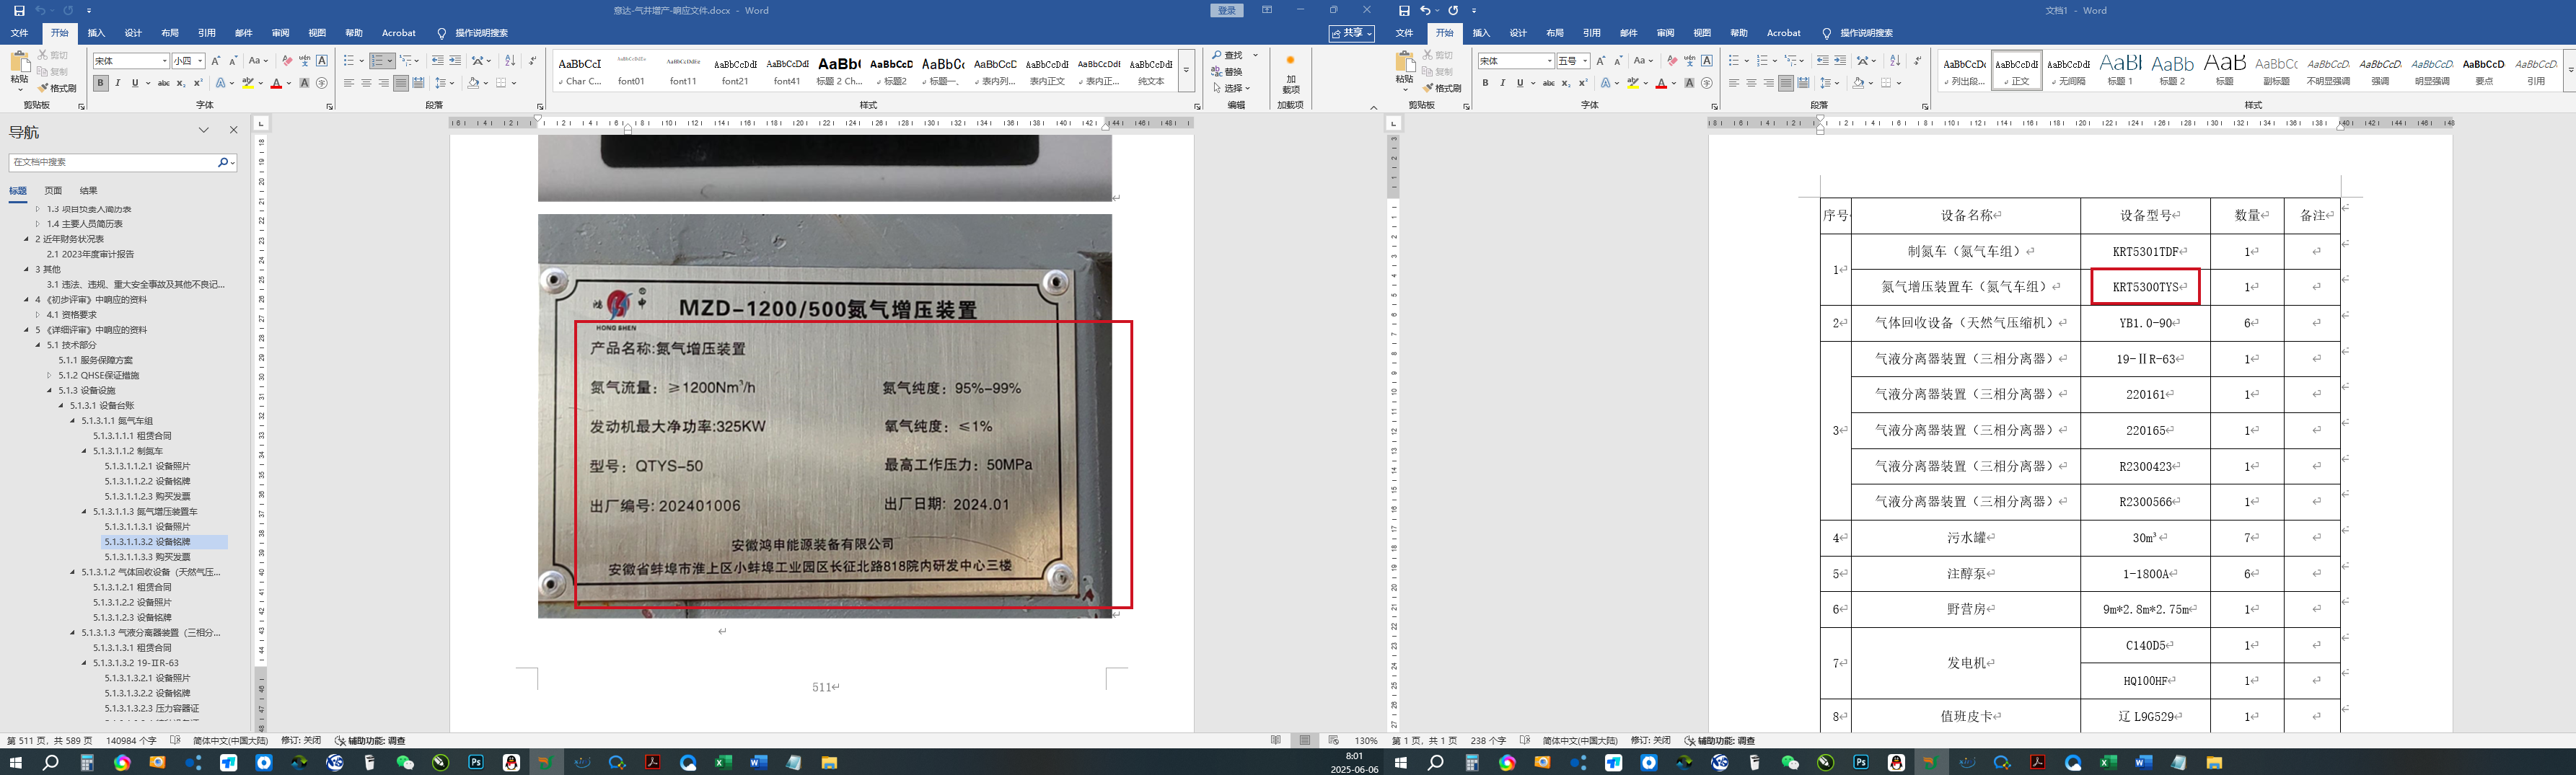Screen dimensions: 2576x775
Task: Toggle italic in right Word window
Action: click(1503, 83)
